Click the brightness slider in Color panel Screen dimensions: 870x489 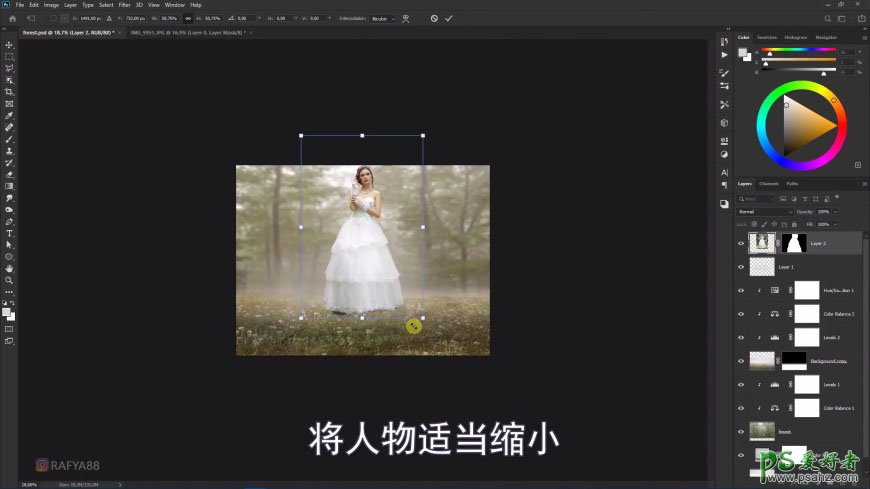pyautogui.click(x=798, y=69)
